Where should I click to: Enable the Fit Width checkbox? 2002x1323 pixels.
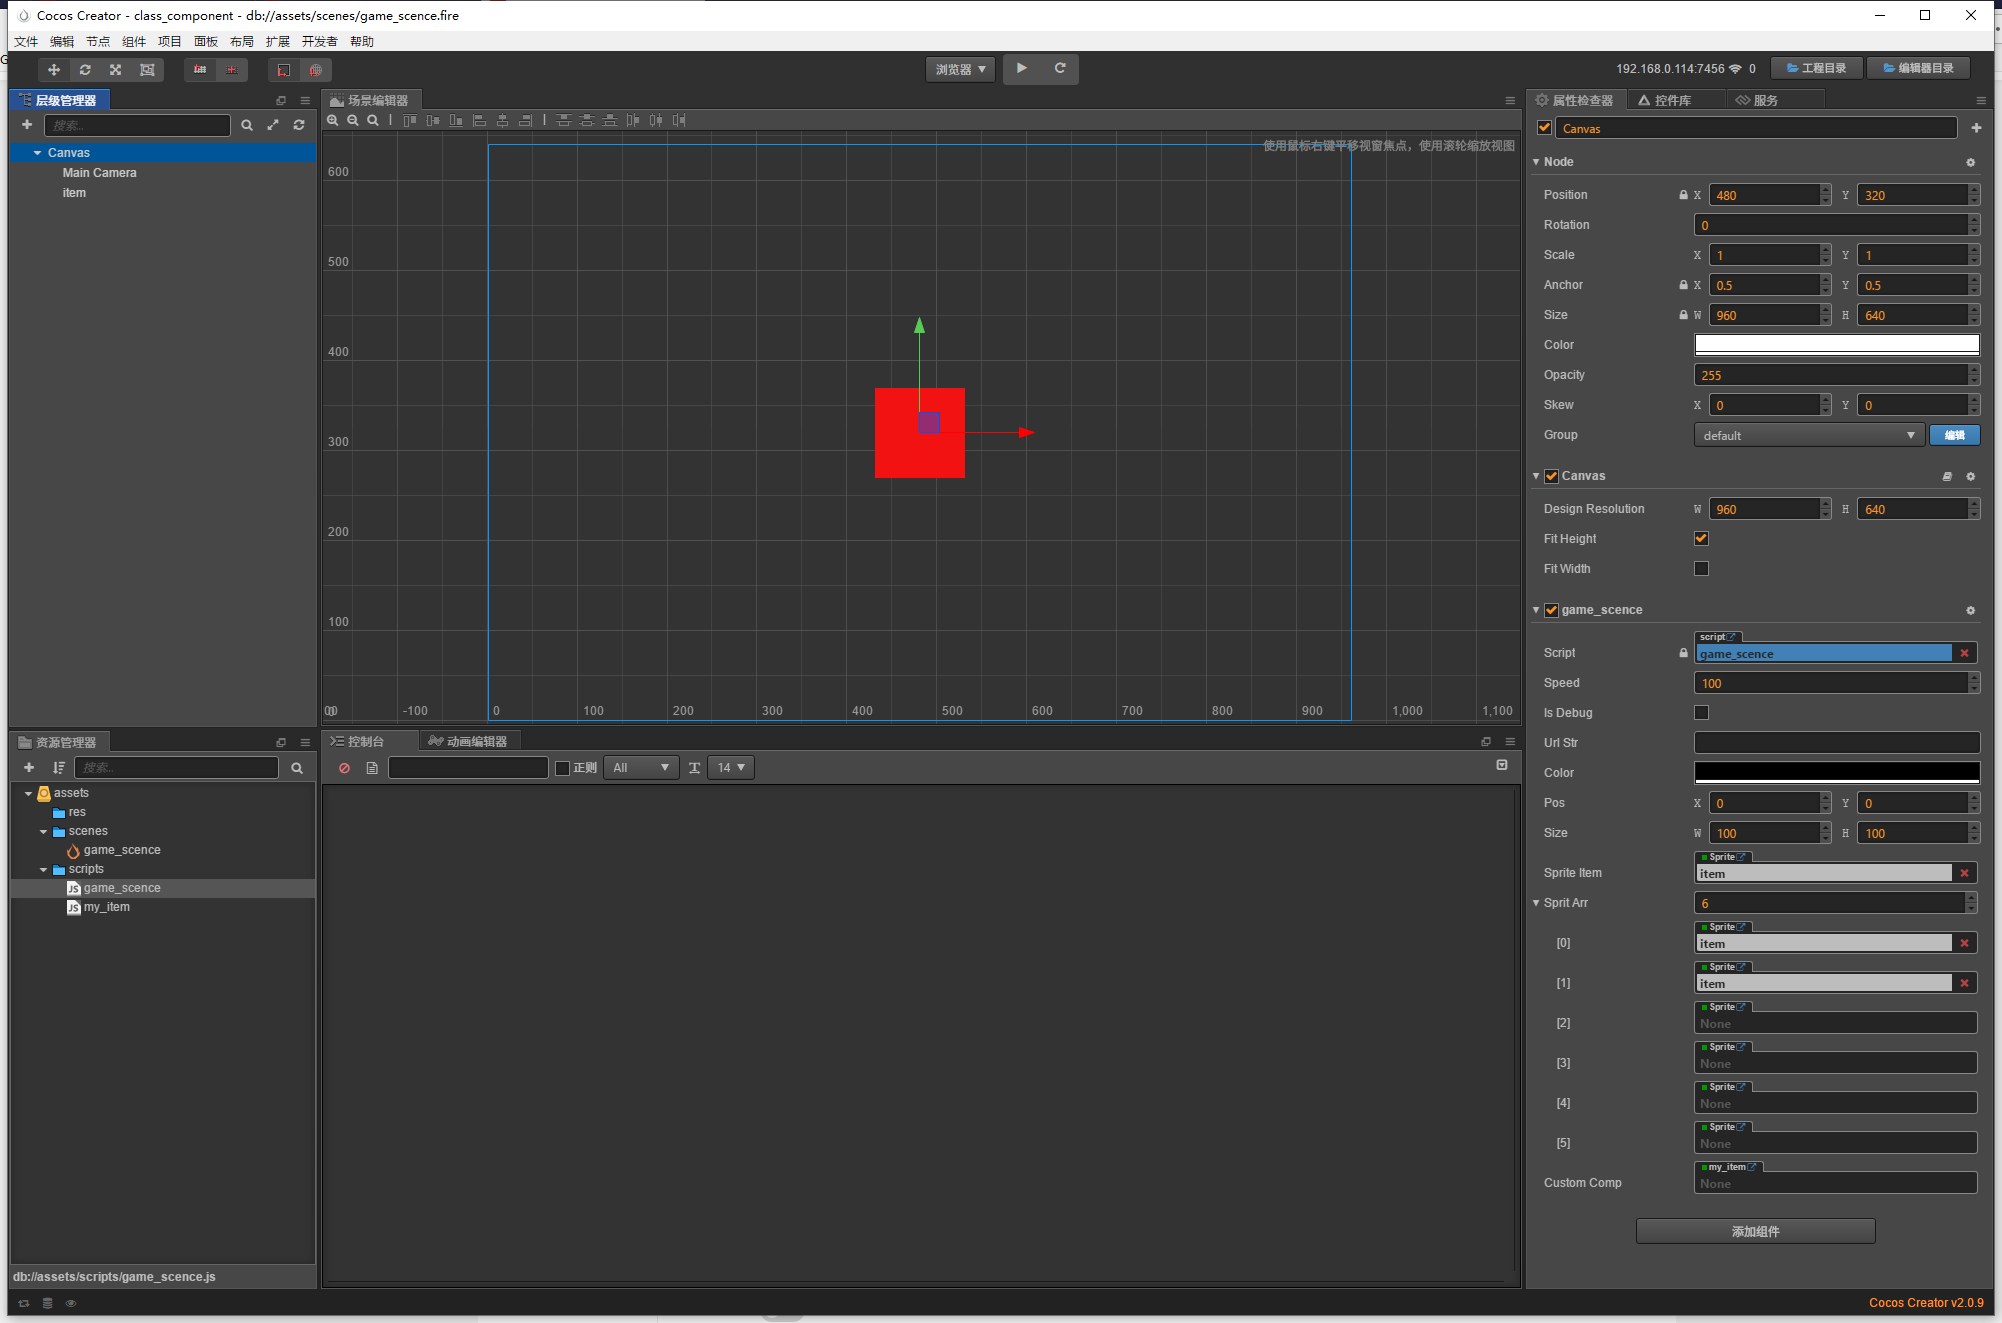point(1701,569)
